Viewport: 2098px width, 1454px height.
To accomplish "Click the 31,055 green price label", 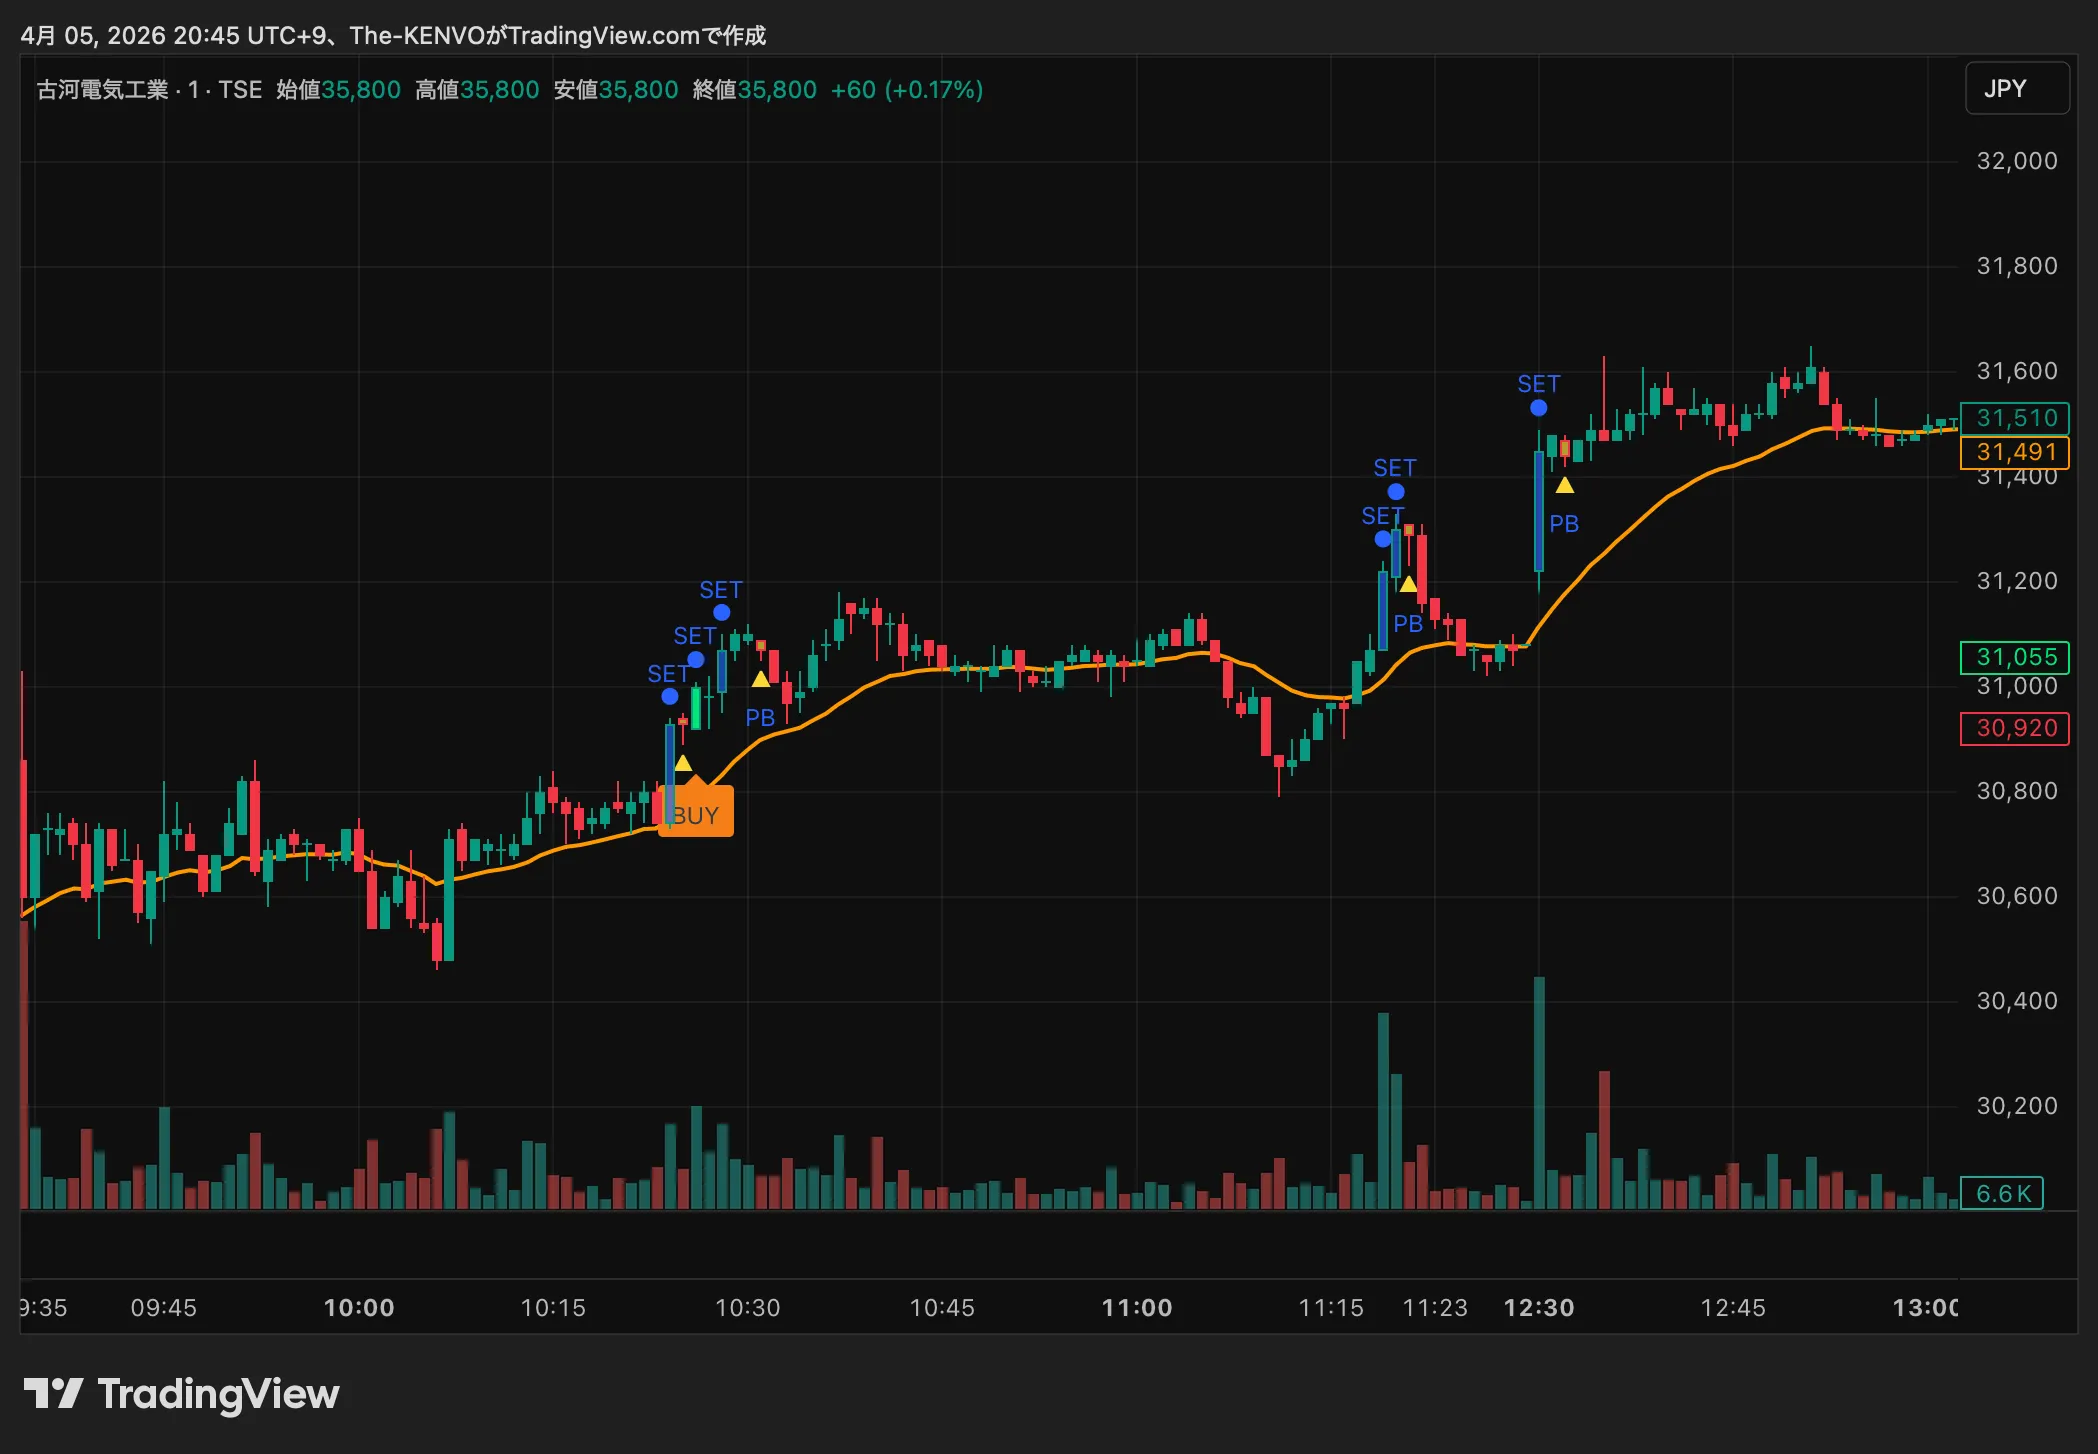I will coord(2015,657).
